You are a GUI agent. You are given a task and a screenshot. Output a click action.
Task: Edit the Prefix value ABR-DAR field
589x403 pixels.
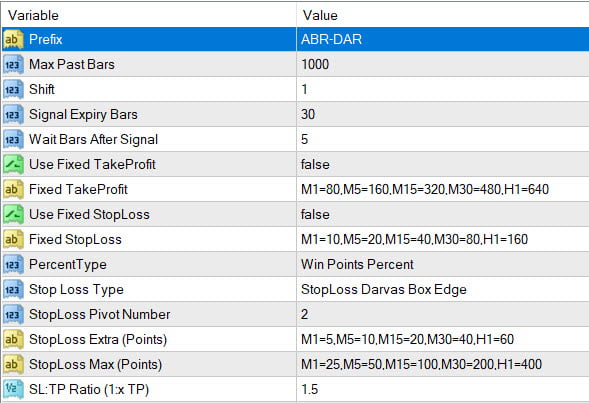(443, 39)
